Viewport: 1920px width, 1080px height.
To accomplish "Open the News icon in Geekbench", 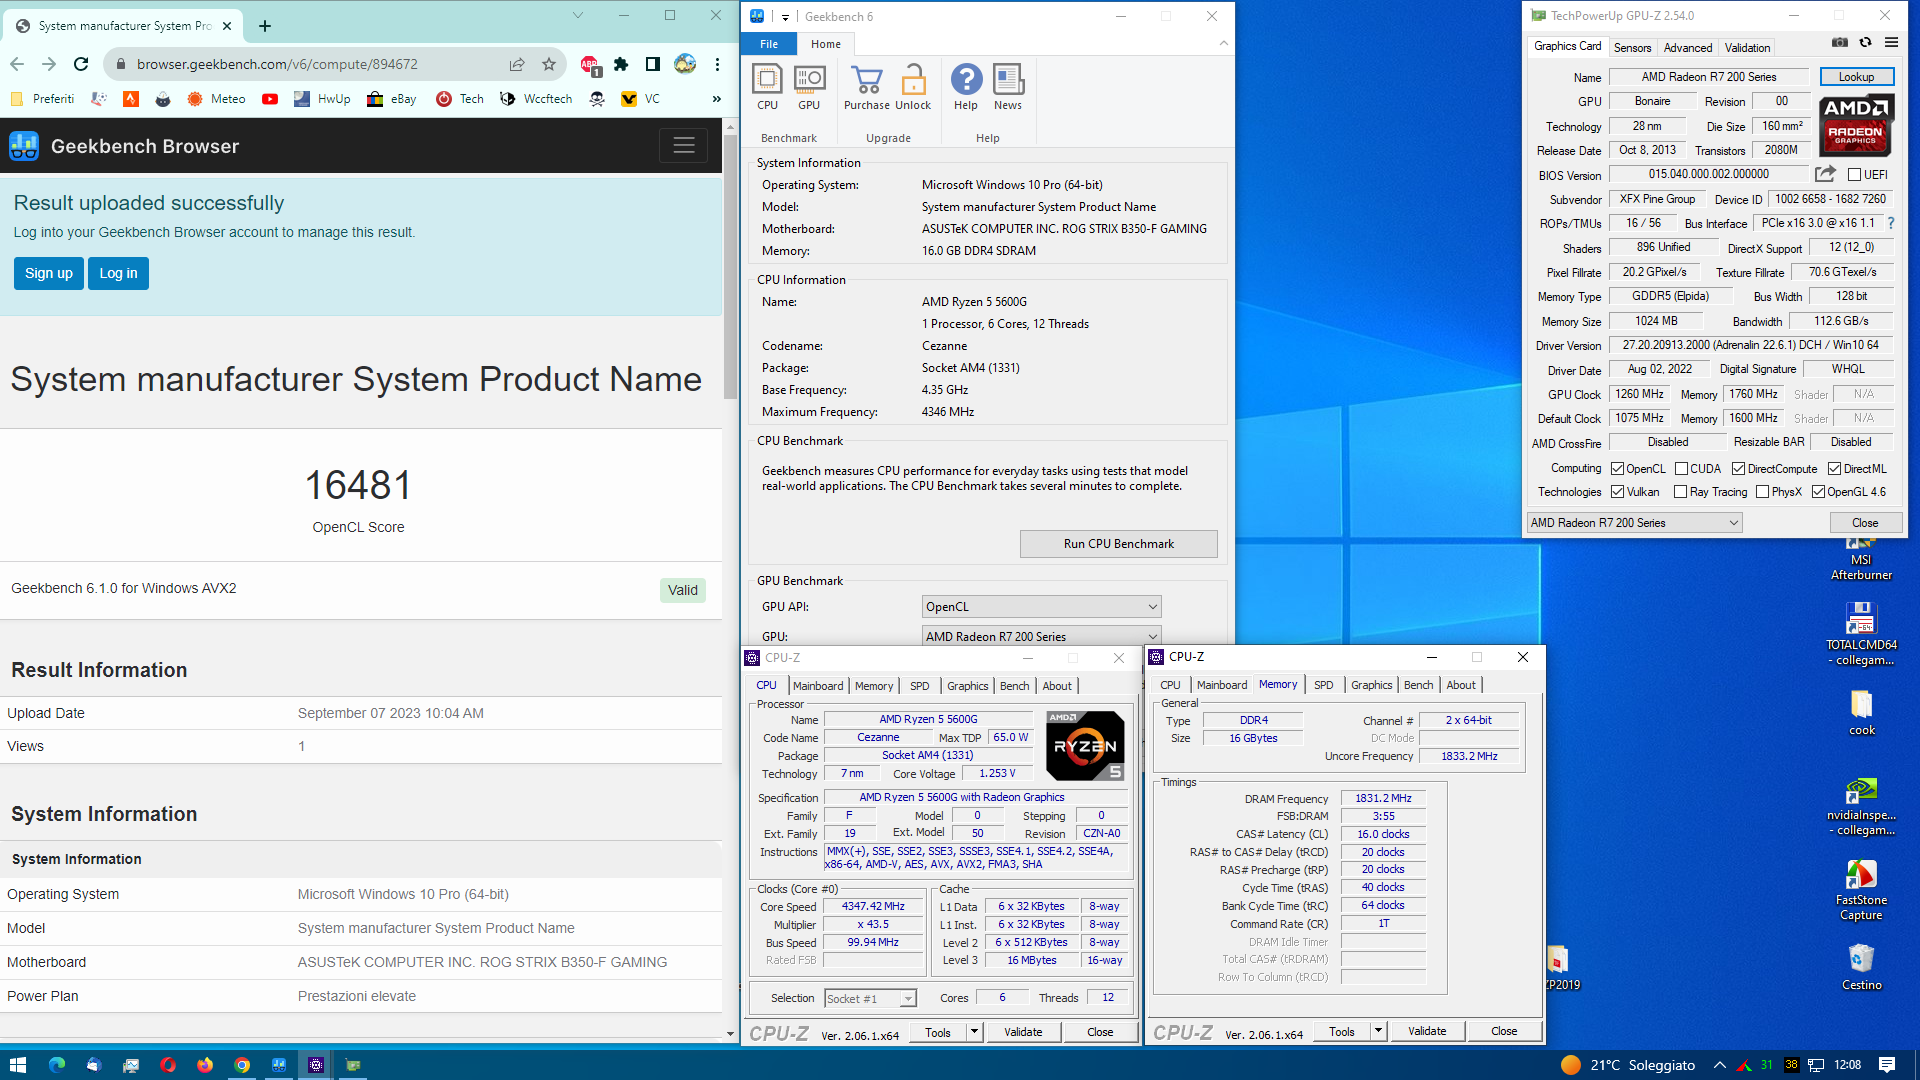I will (x=1008, y=87).
